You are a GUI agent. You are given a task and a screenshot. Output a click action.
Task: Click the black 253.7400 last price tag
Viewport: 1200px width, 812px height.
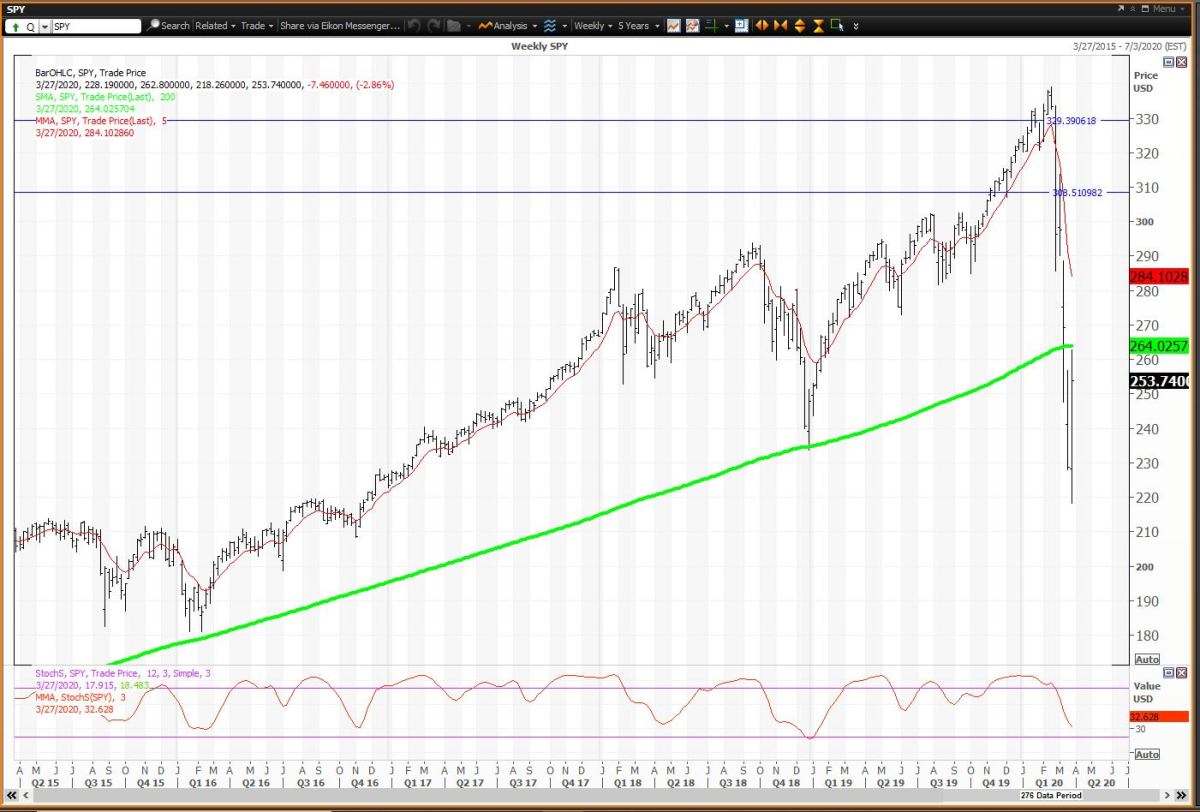[1158, 381]
